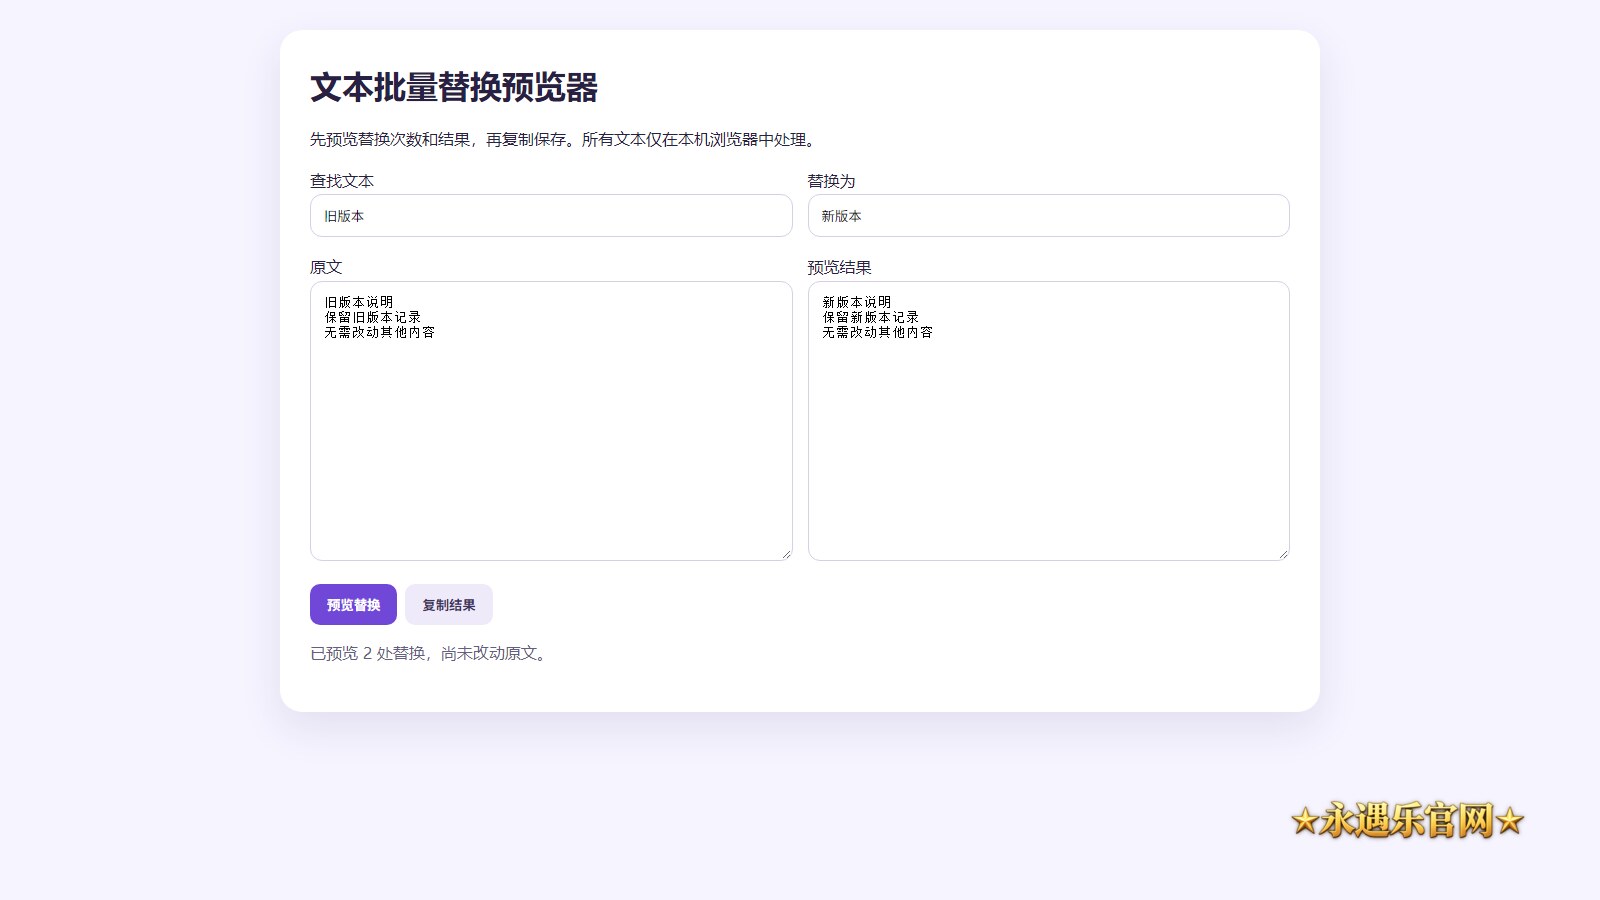Click line 无需改动其他内容 in 预览结果 area

point(877,332)
